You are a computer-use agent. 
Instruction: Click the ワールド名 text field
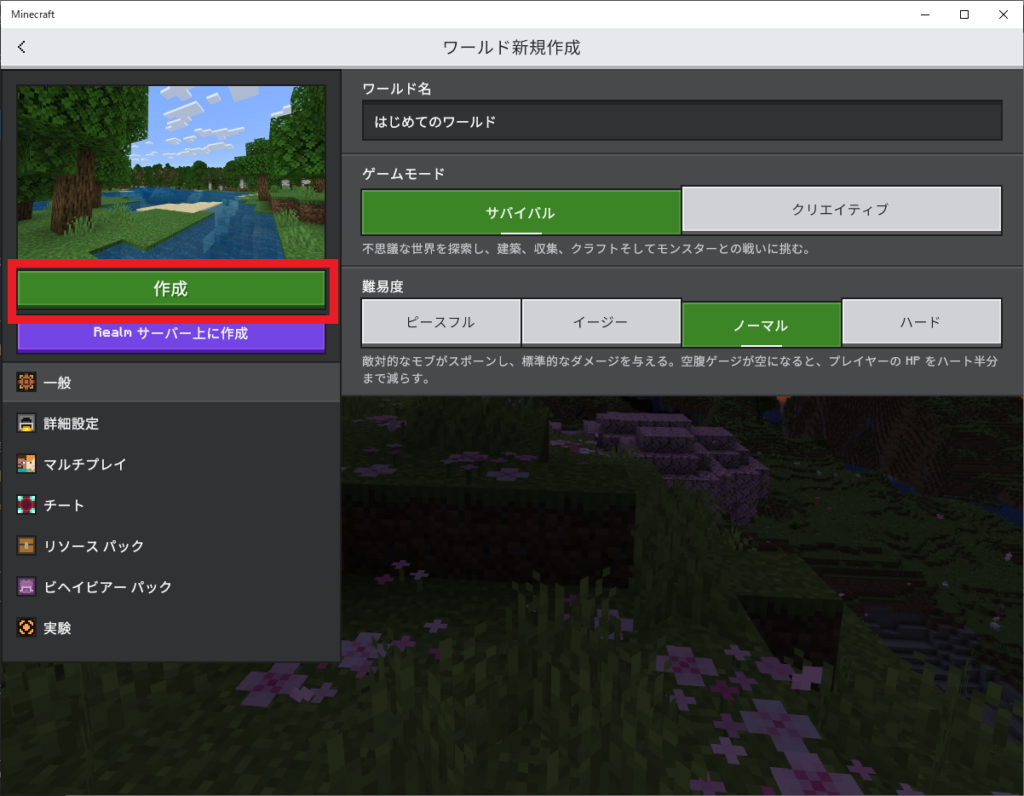682,121
